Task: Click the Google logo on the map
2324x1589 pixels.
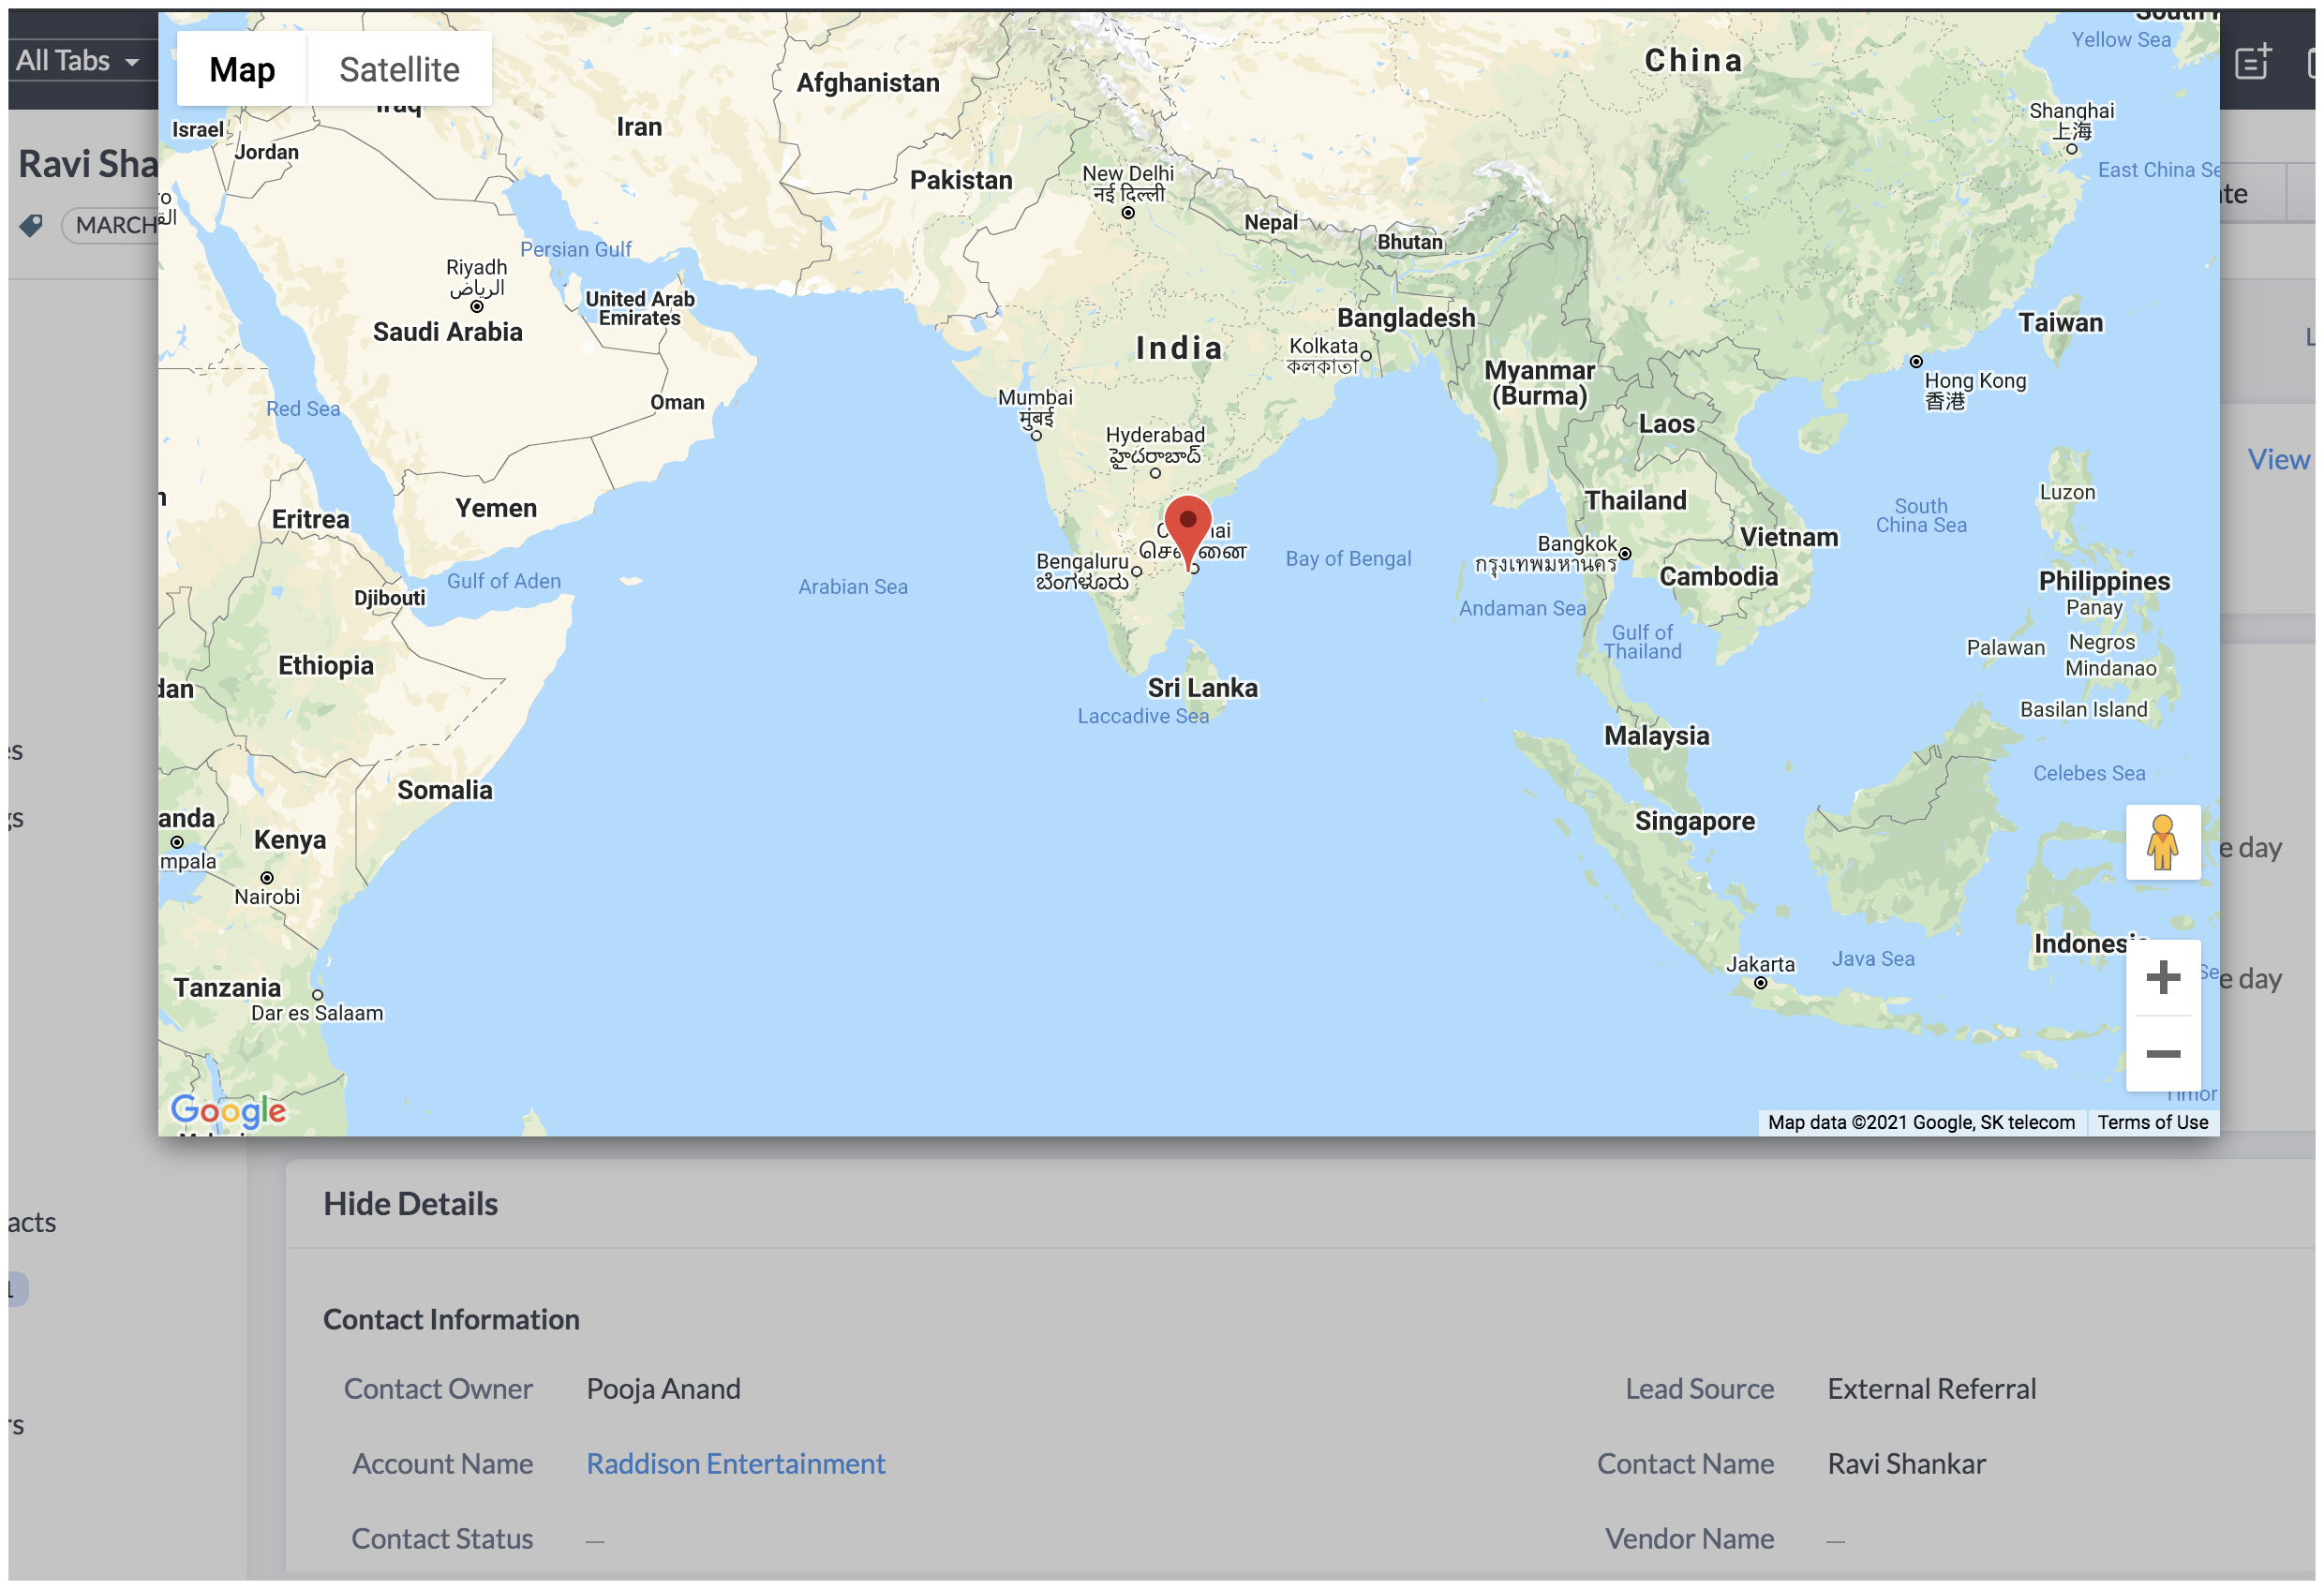Action: [x=228, y=1110]
